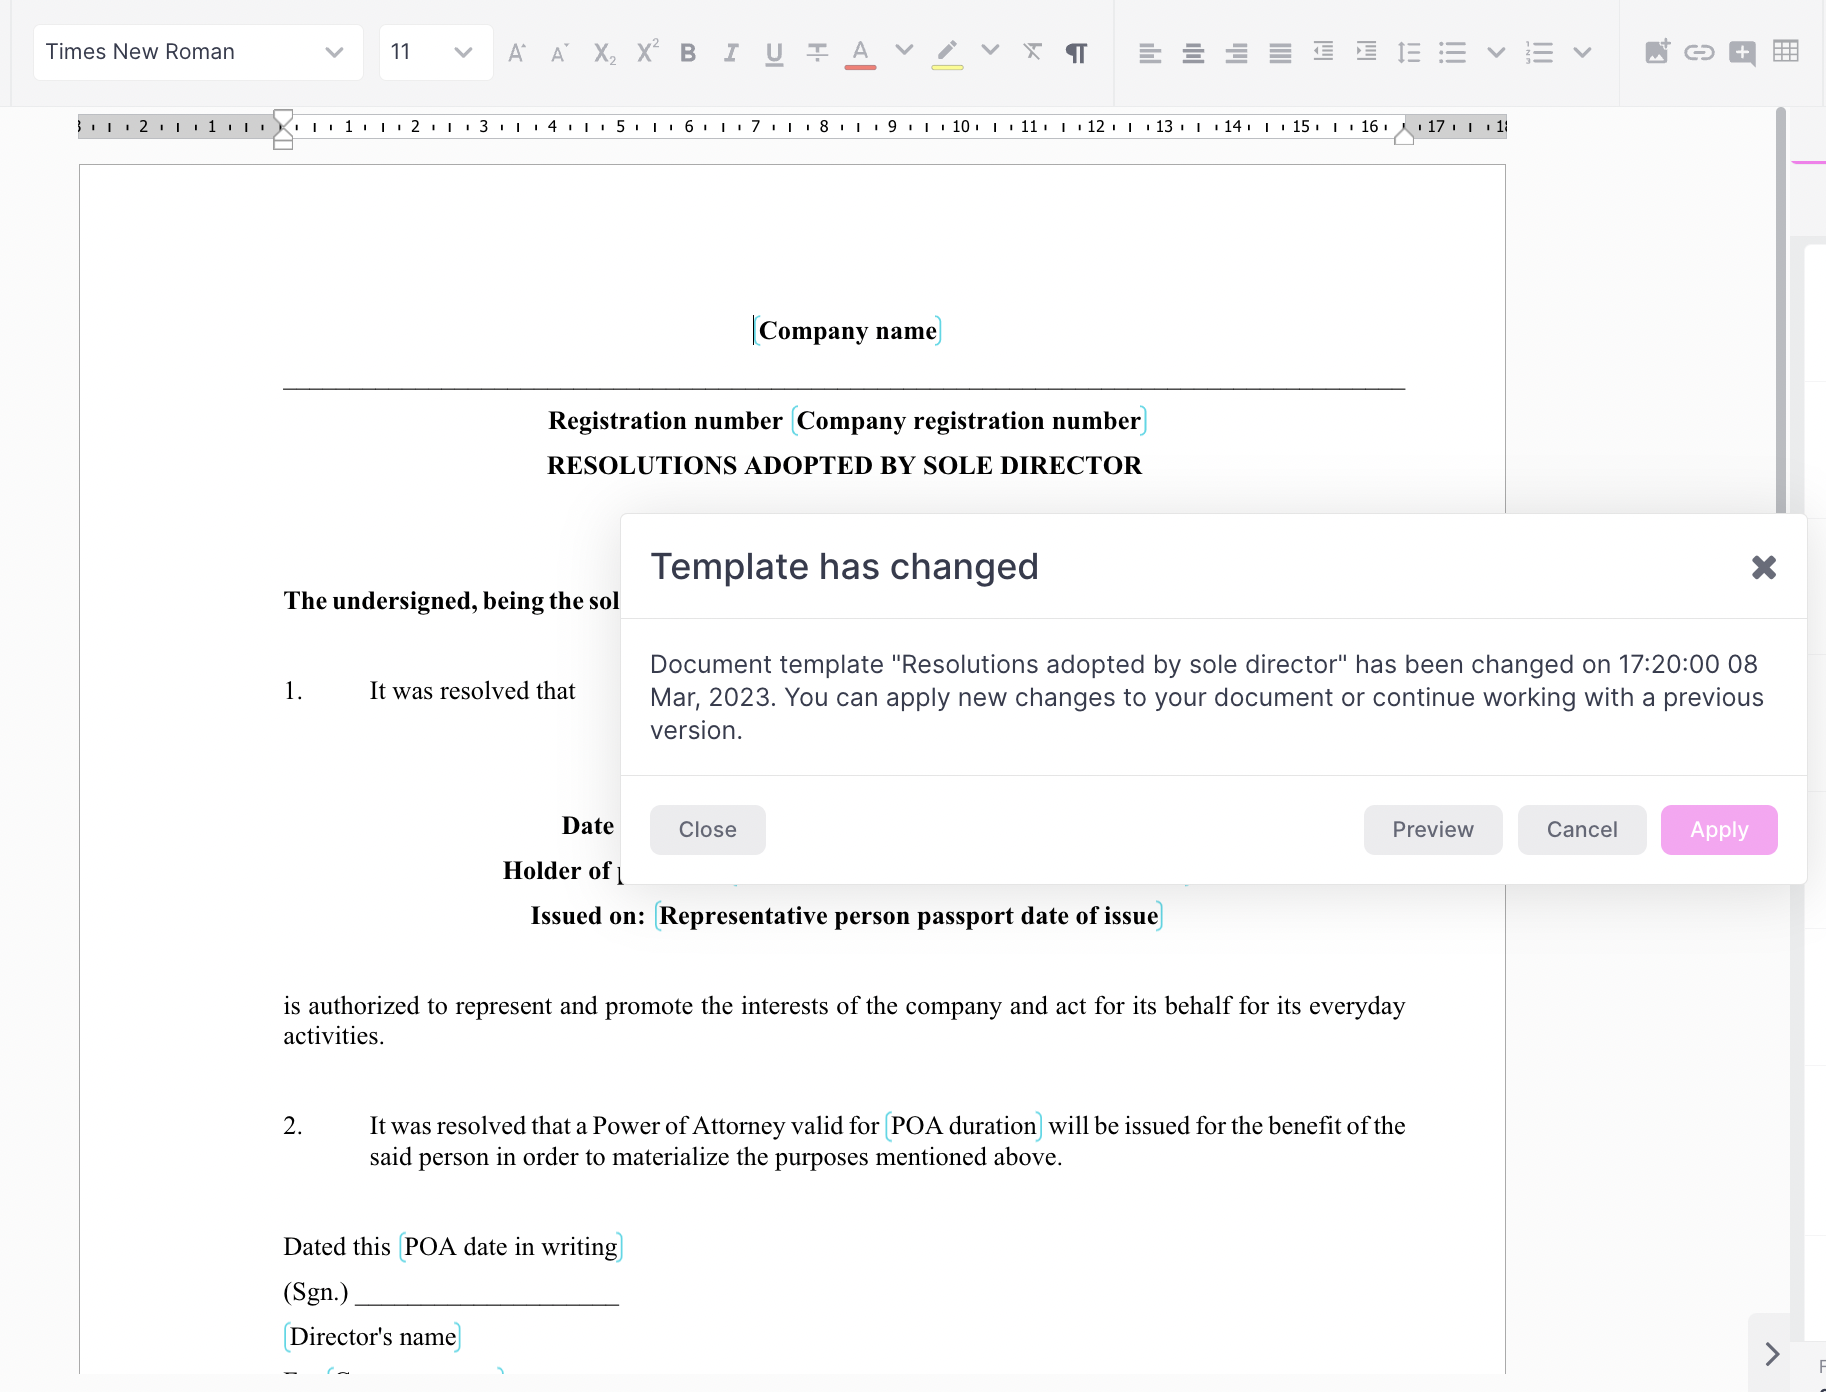The width and height of the screenshot is (1826, 1392).
Task: Click the superscript icon
Action: (647, 51)
